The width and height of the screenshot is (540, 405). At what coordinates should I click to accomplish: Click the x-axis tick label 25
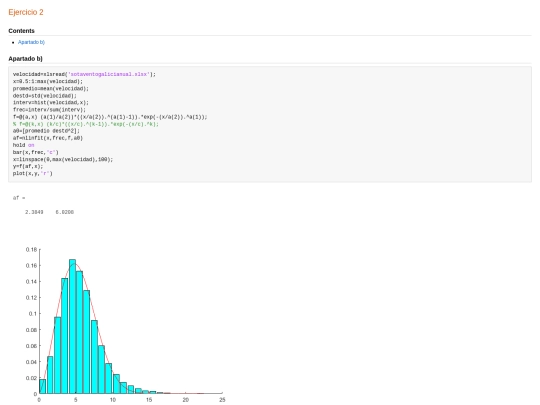pos(222,400)
